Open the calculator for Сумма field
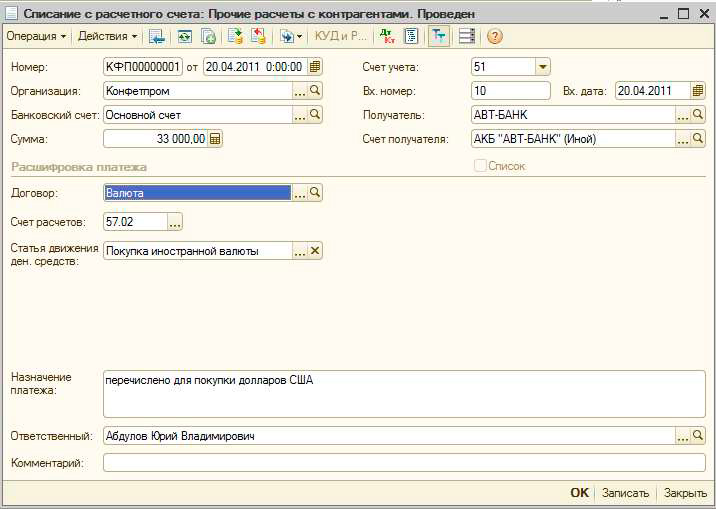The height and width of the screenshot is (509, 716). tap(215, 139)
